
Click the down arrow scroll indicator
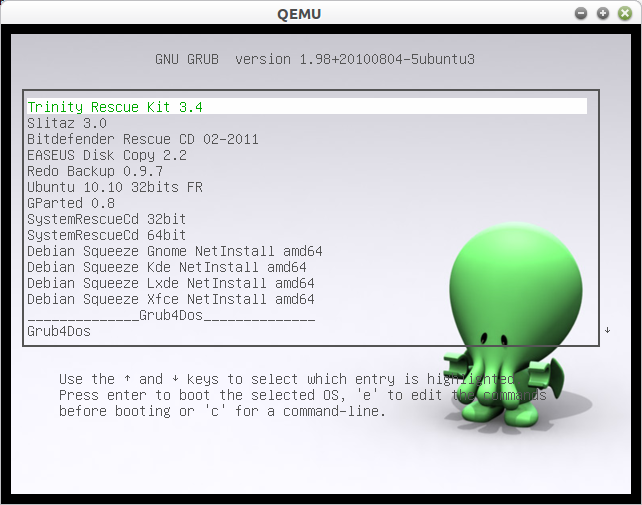tap(608, 330)
